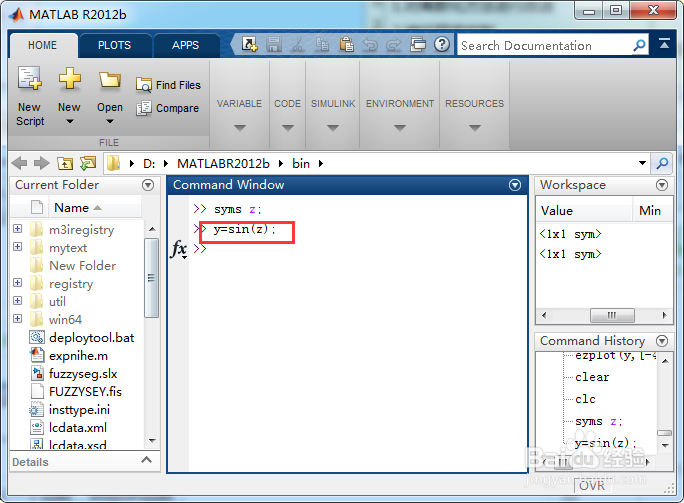Click the documentation search magnifier icon
Screen dimensions: 684x503
tap(640, 45)
